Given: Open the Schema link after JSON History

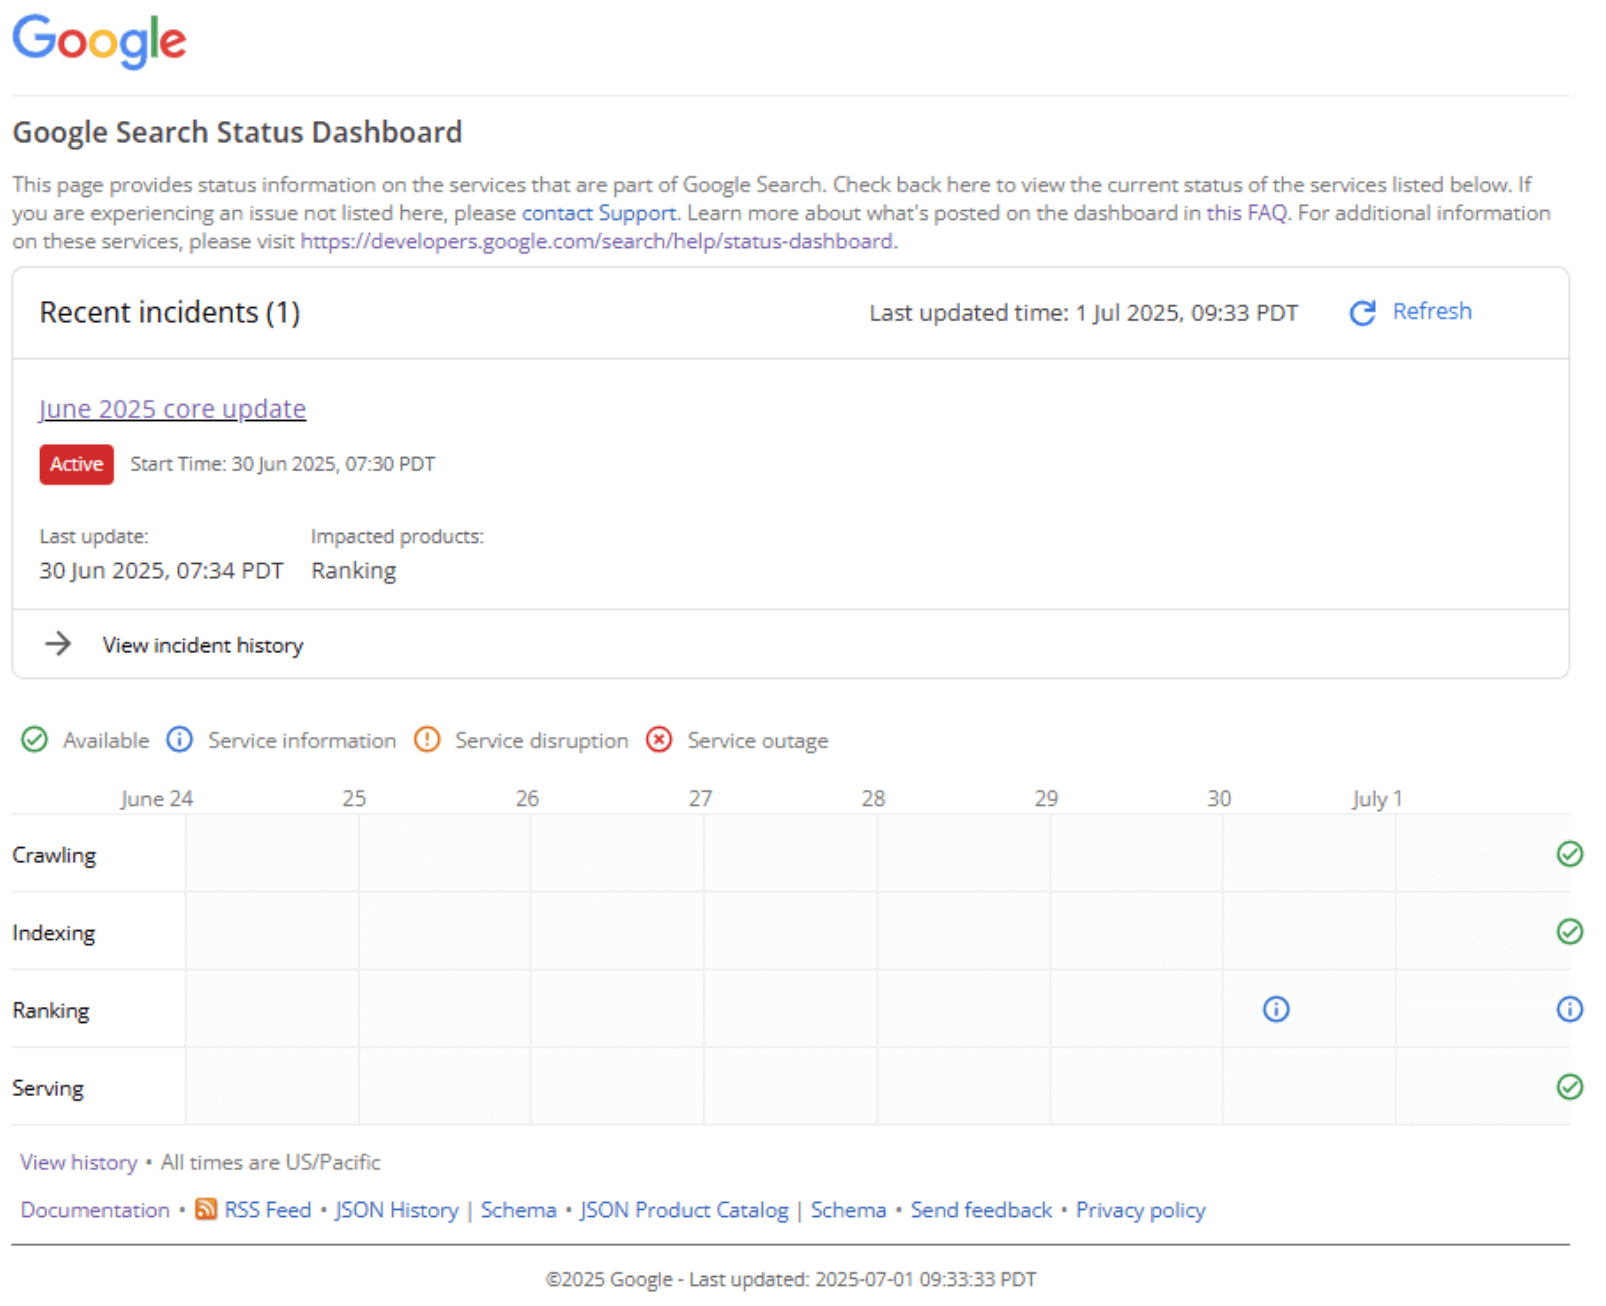Looking at the screenshot, I should pos(518,1210).
